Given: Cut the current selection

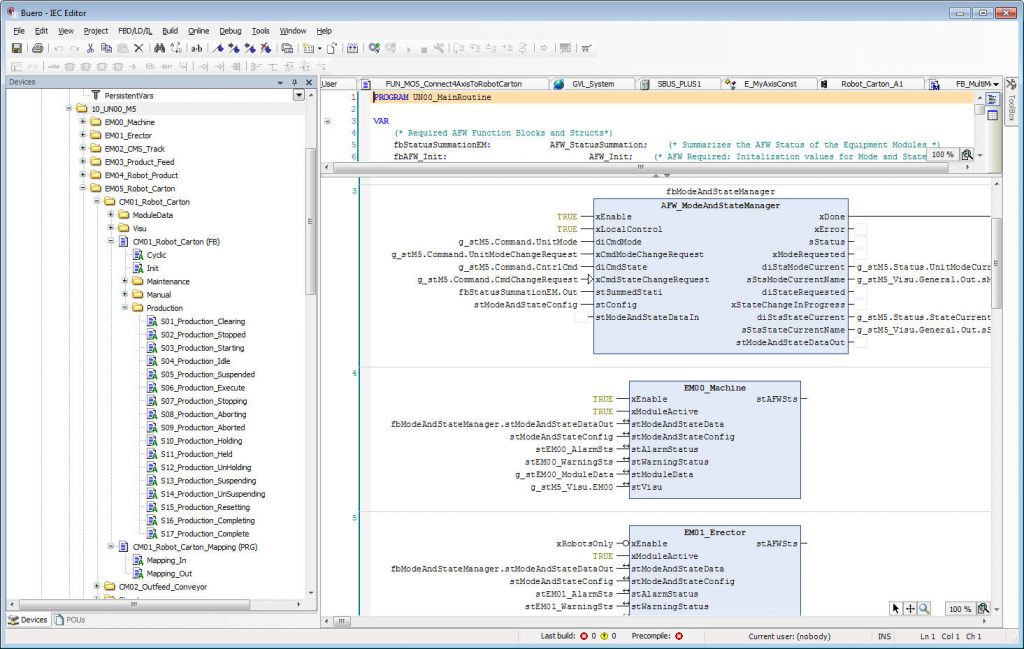Looking at the screenshot, I should (91, 48).
